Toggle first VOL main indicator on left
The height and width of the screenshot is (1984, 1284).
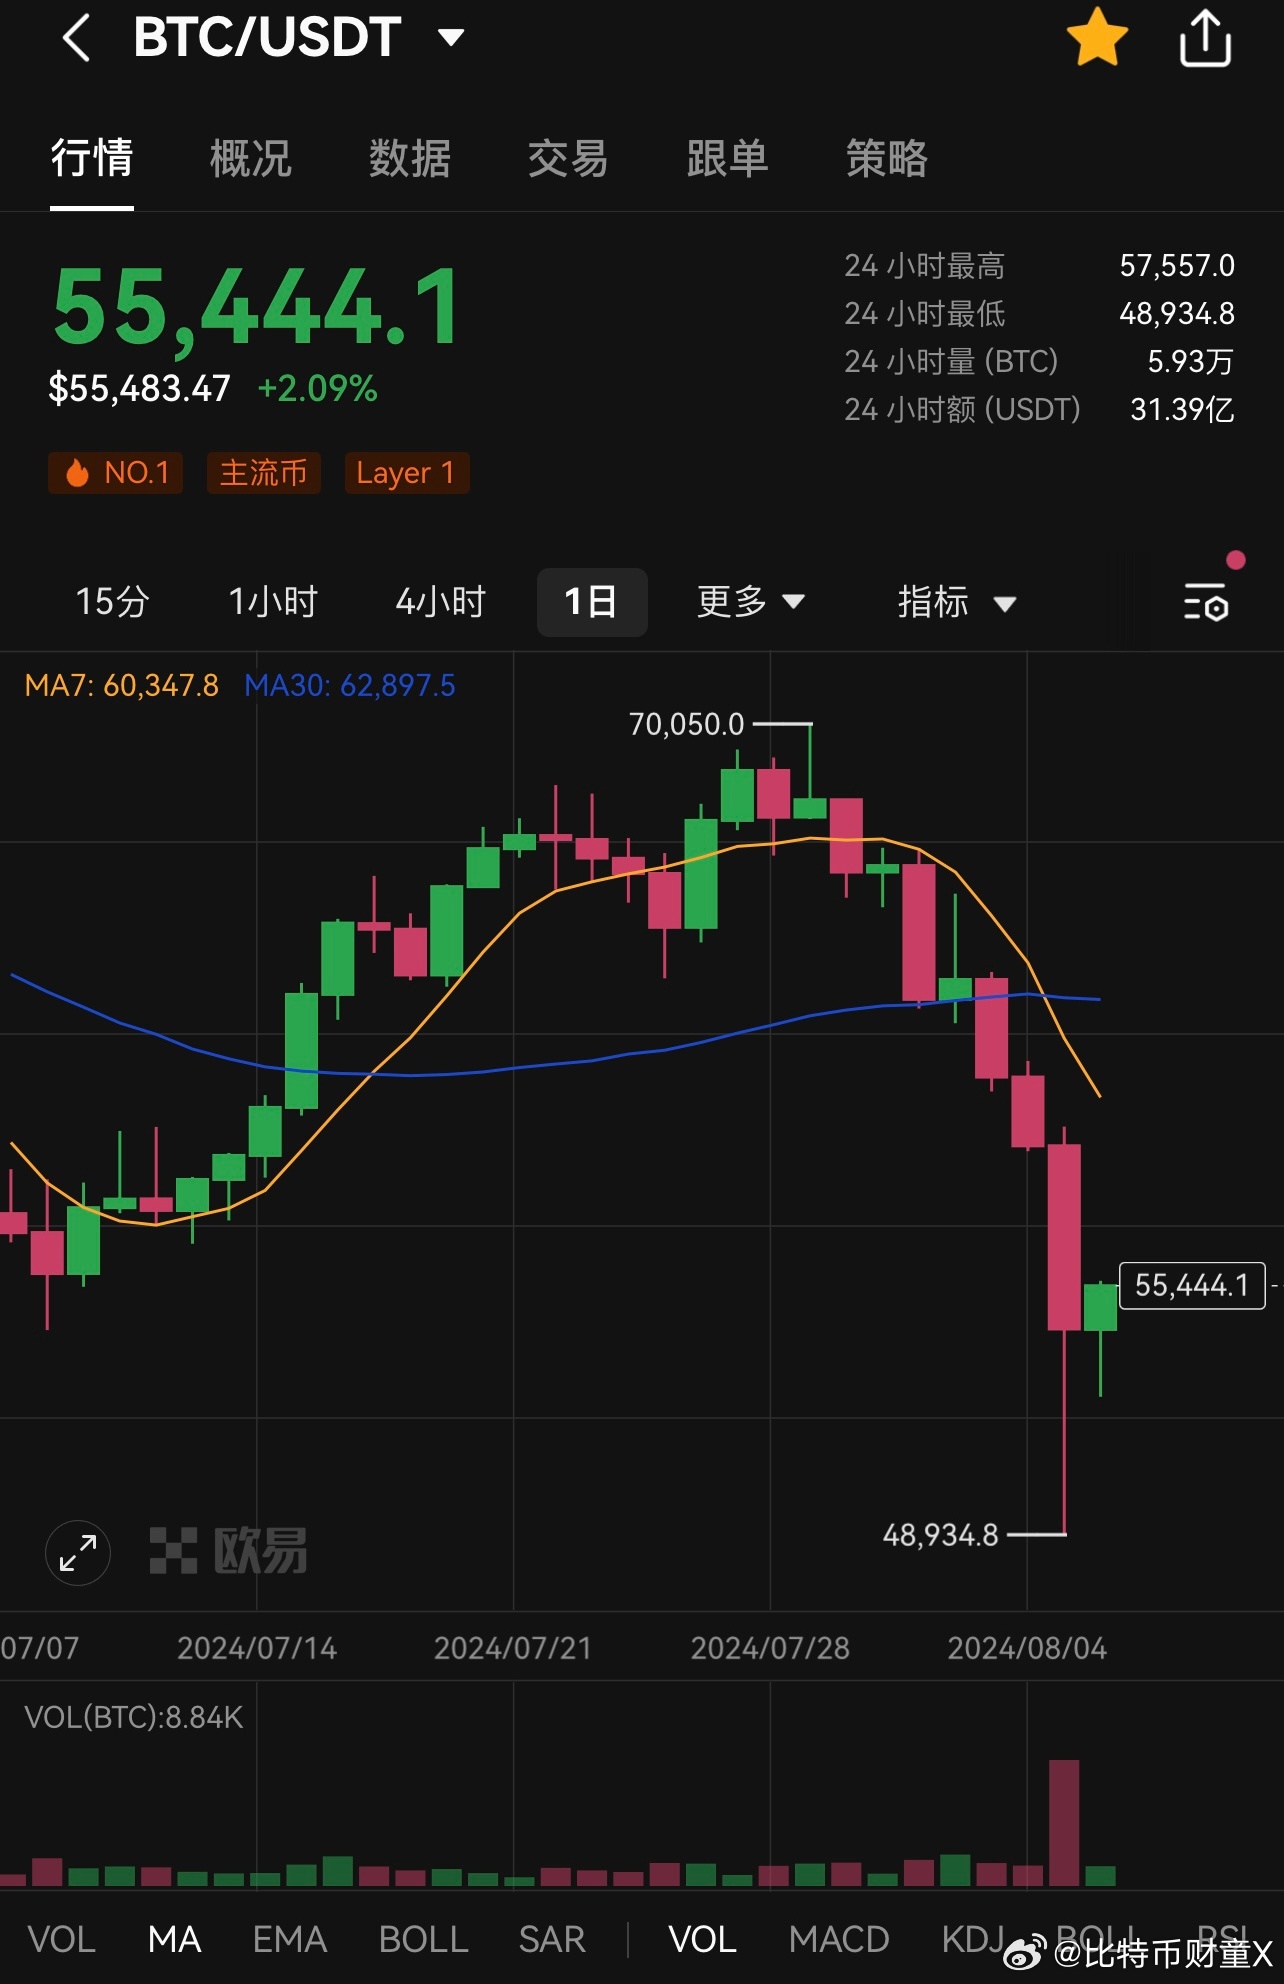[62, 1939]
